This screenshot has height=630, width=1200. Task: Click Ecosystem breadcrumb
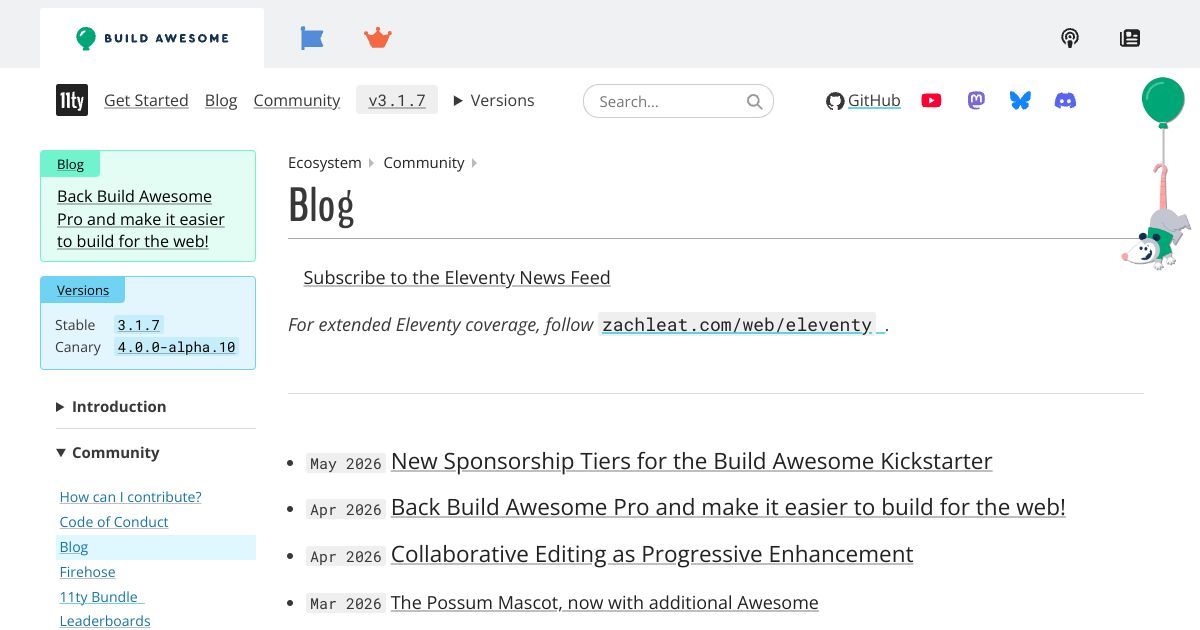[325, 162]
